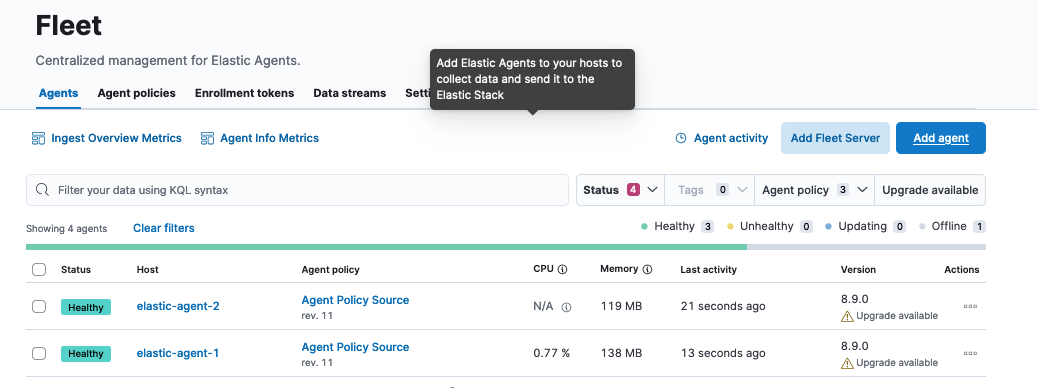This screenshot has width=1038, height=388.
Task: Check the elastic-agent-1 row checkbox
Action: tap(39, 354)
